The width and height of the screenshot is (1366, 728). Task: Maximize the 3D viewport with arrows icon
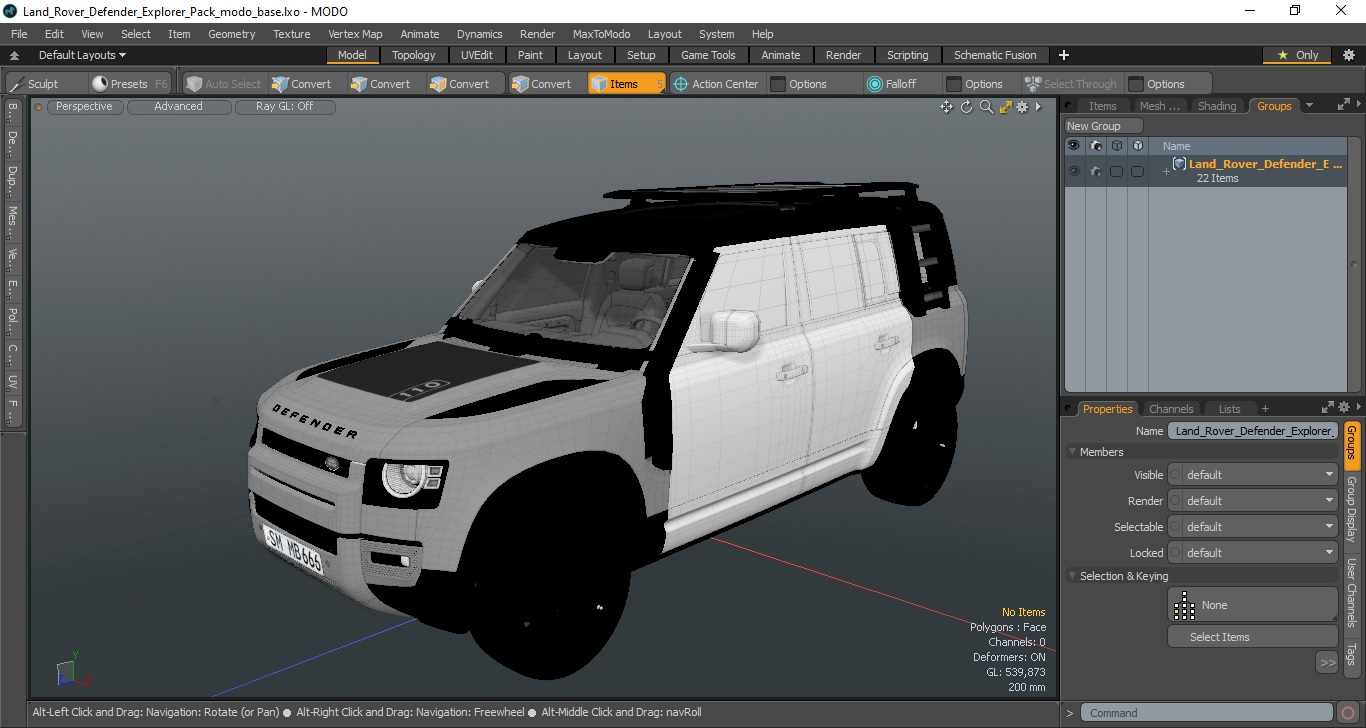point(1005,107)
